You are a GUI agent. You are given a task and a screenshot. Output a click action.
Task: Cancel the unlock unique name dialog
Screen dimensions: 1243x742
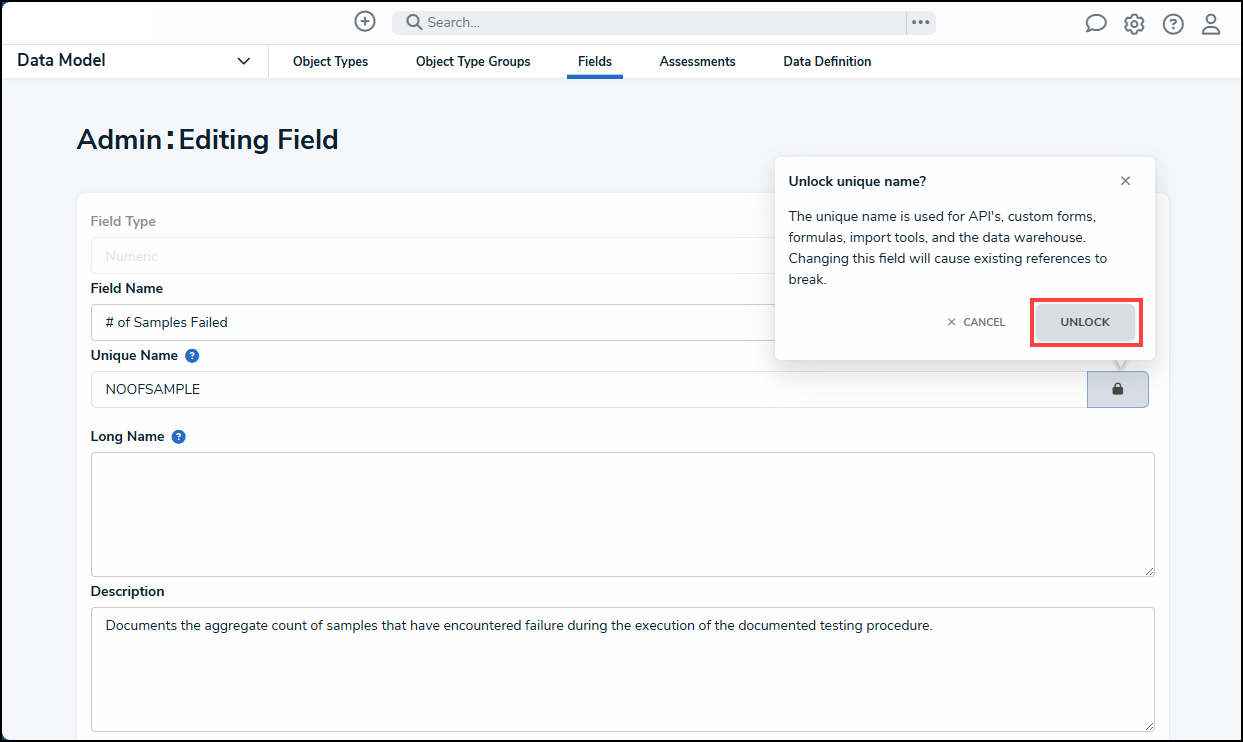[976, 322]
